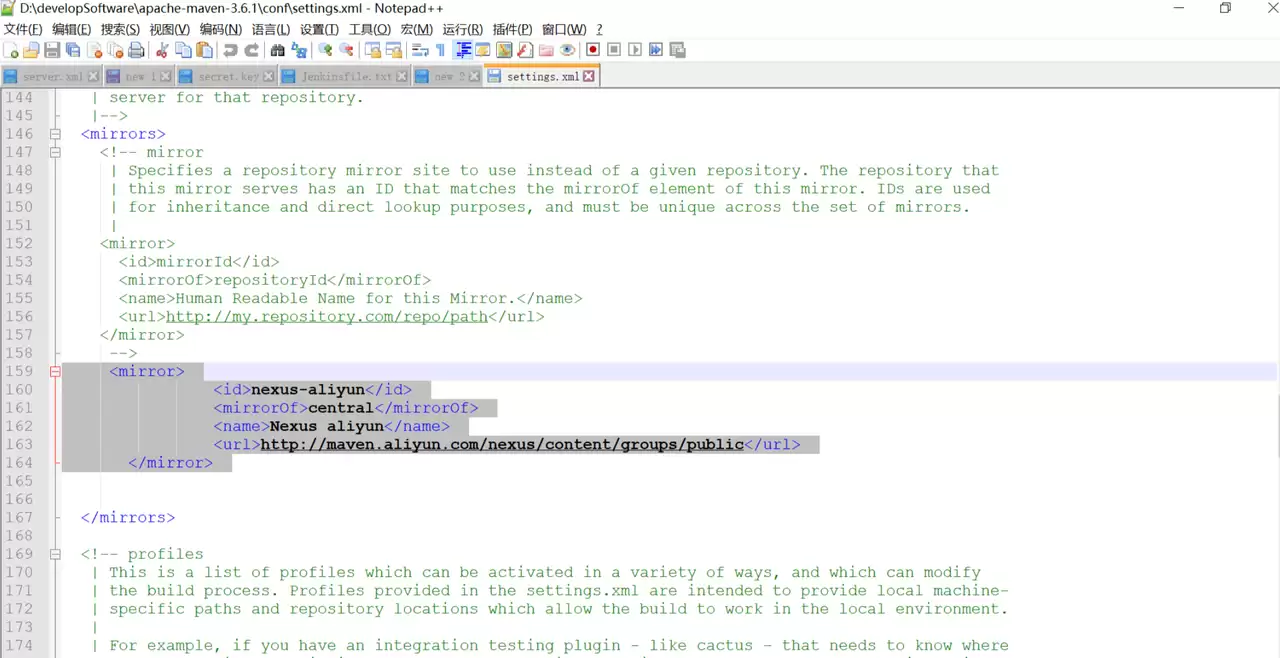Click the Playback macro icon
The width and height of the screenshot is (1280, 658).
click(635, 50)
